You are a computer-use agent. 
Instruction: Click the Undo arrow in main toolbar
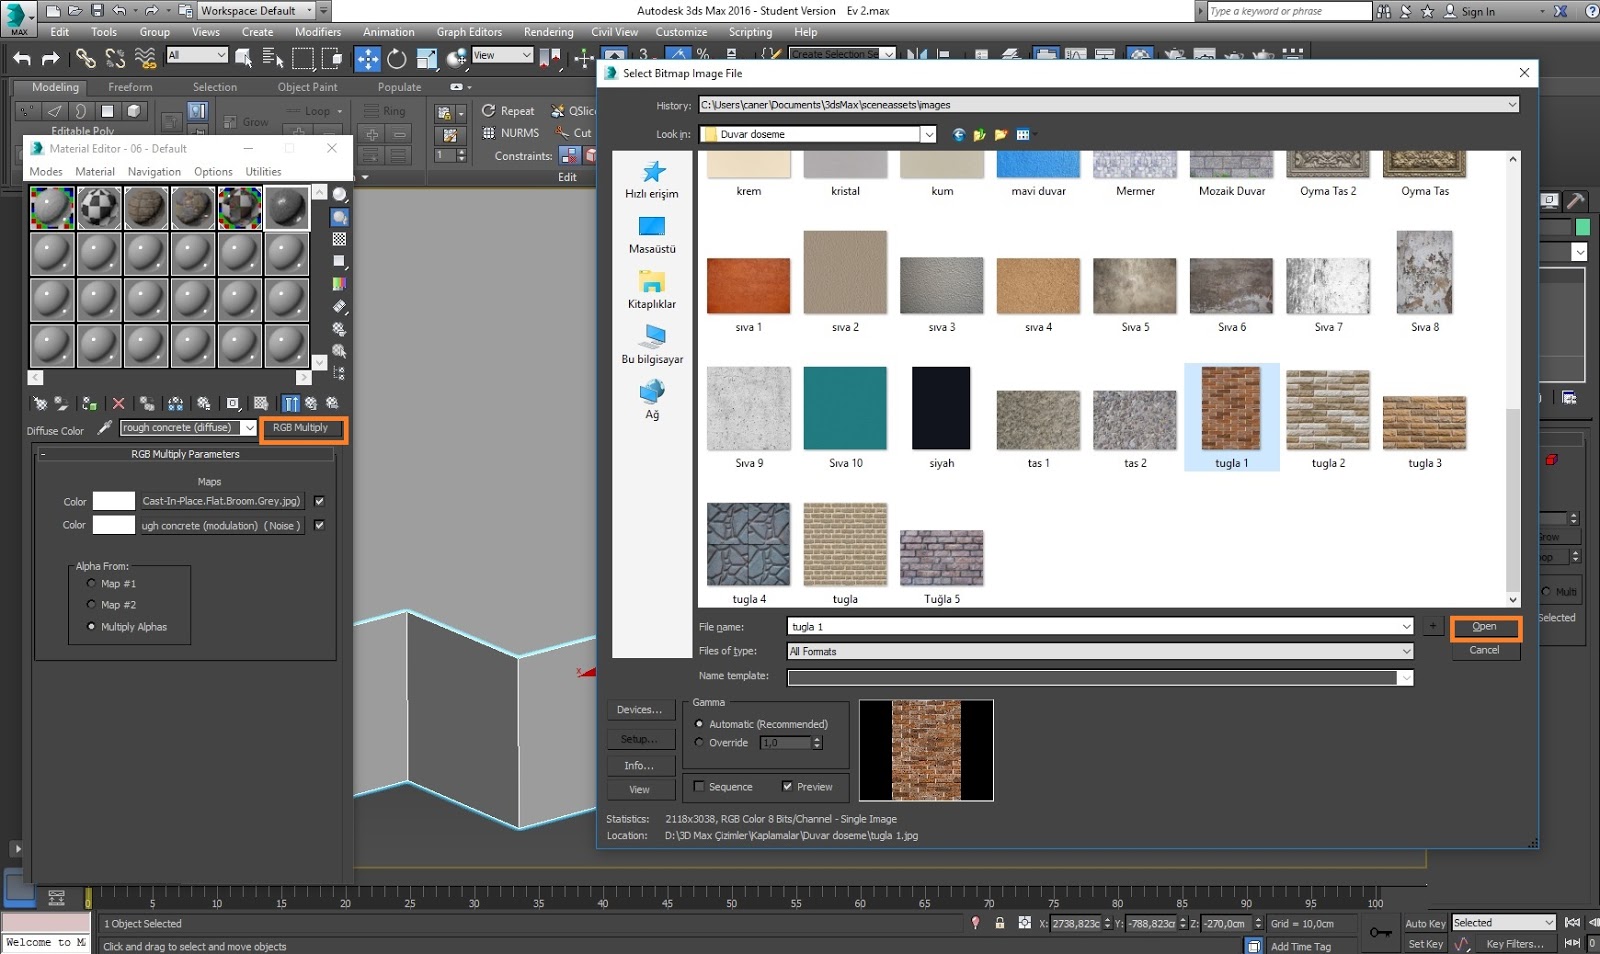coord(22,59)
